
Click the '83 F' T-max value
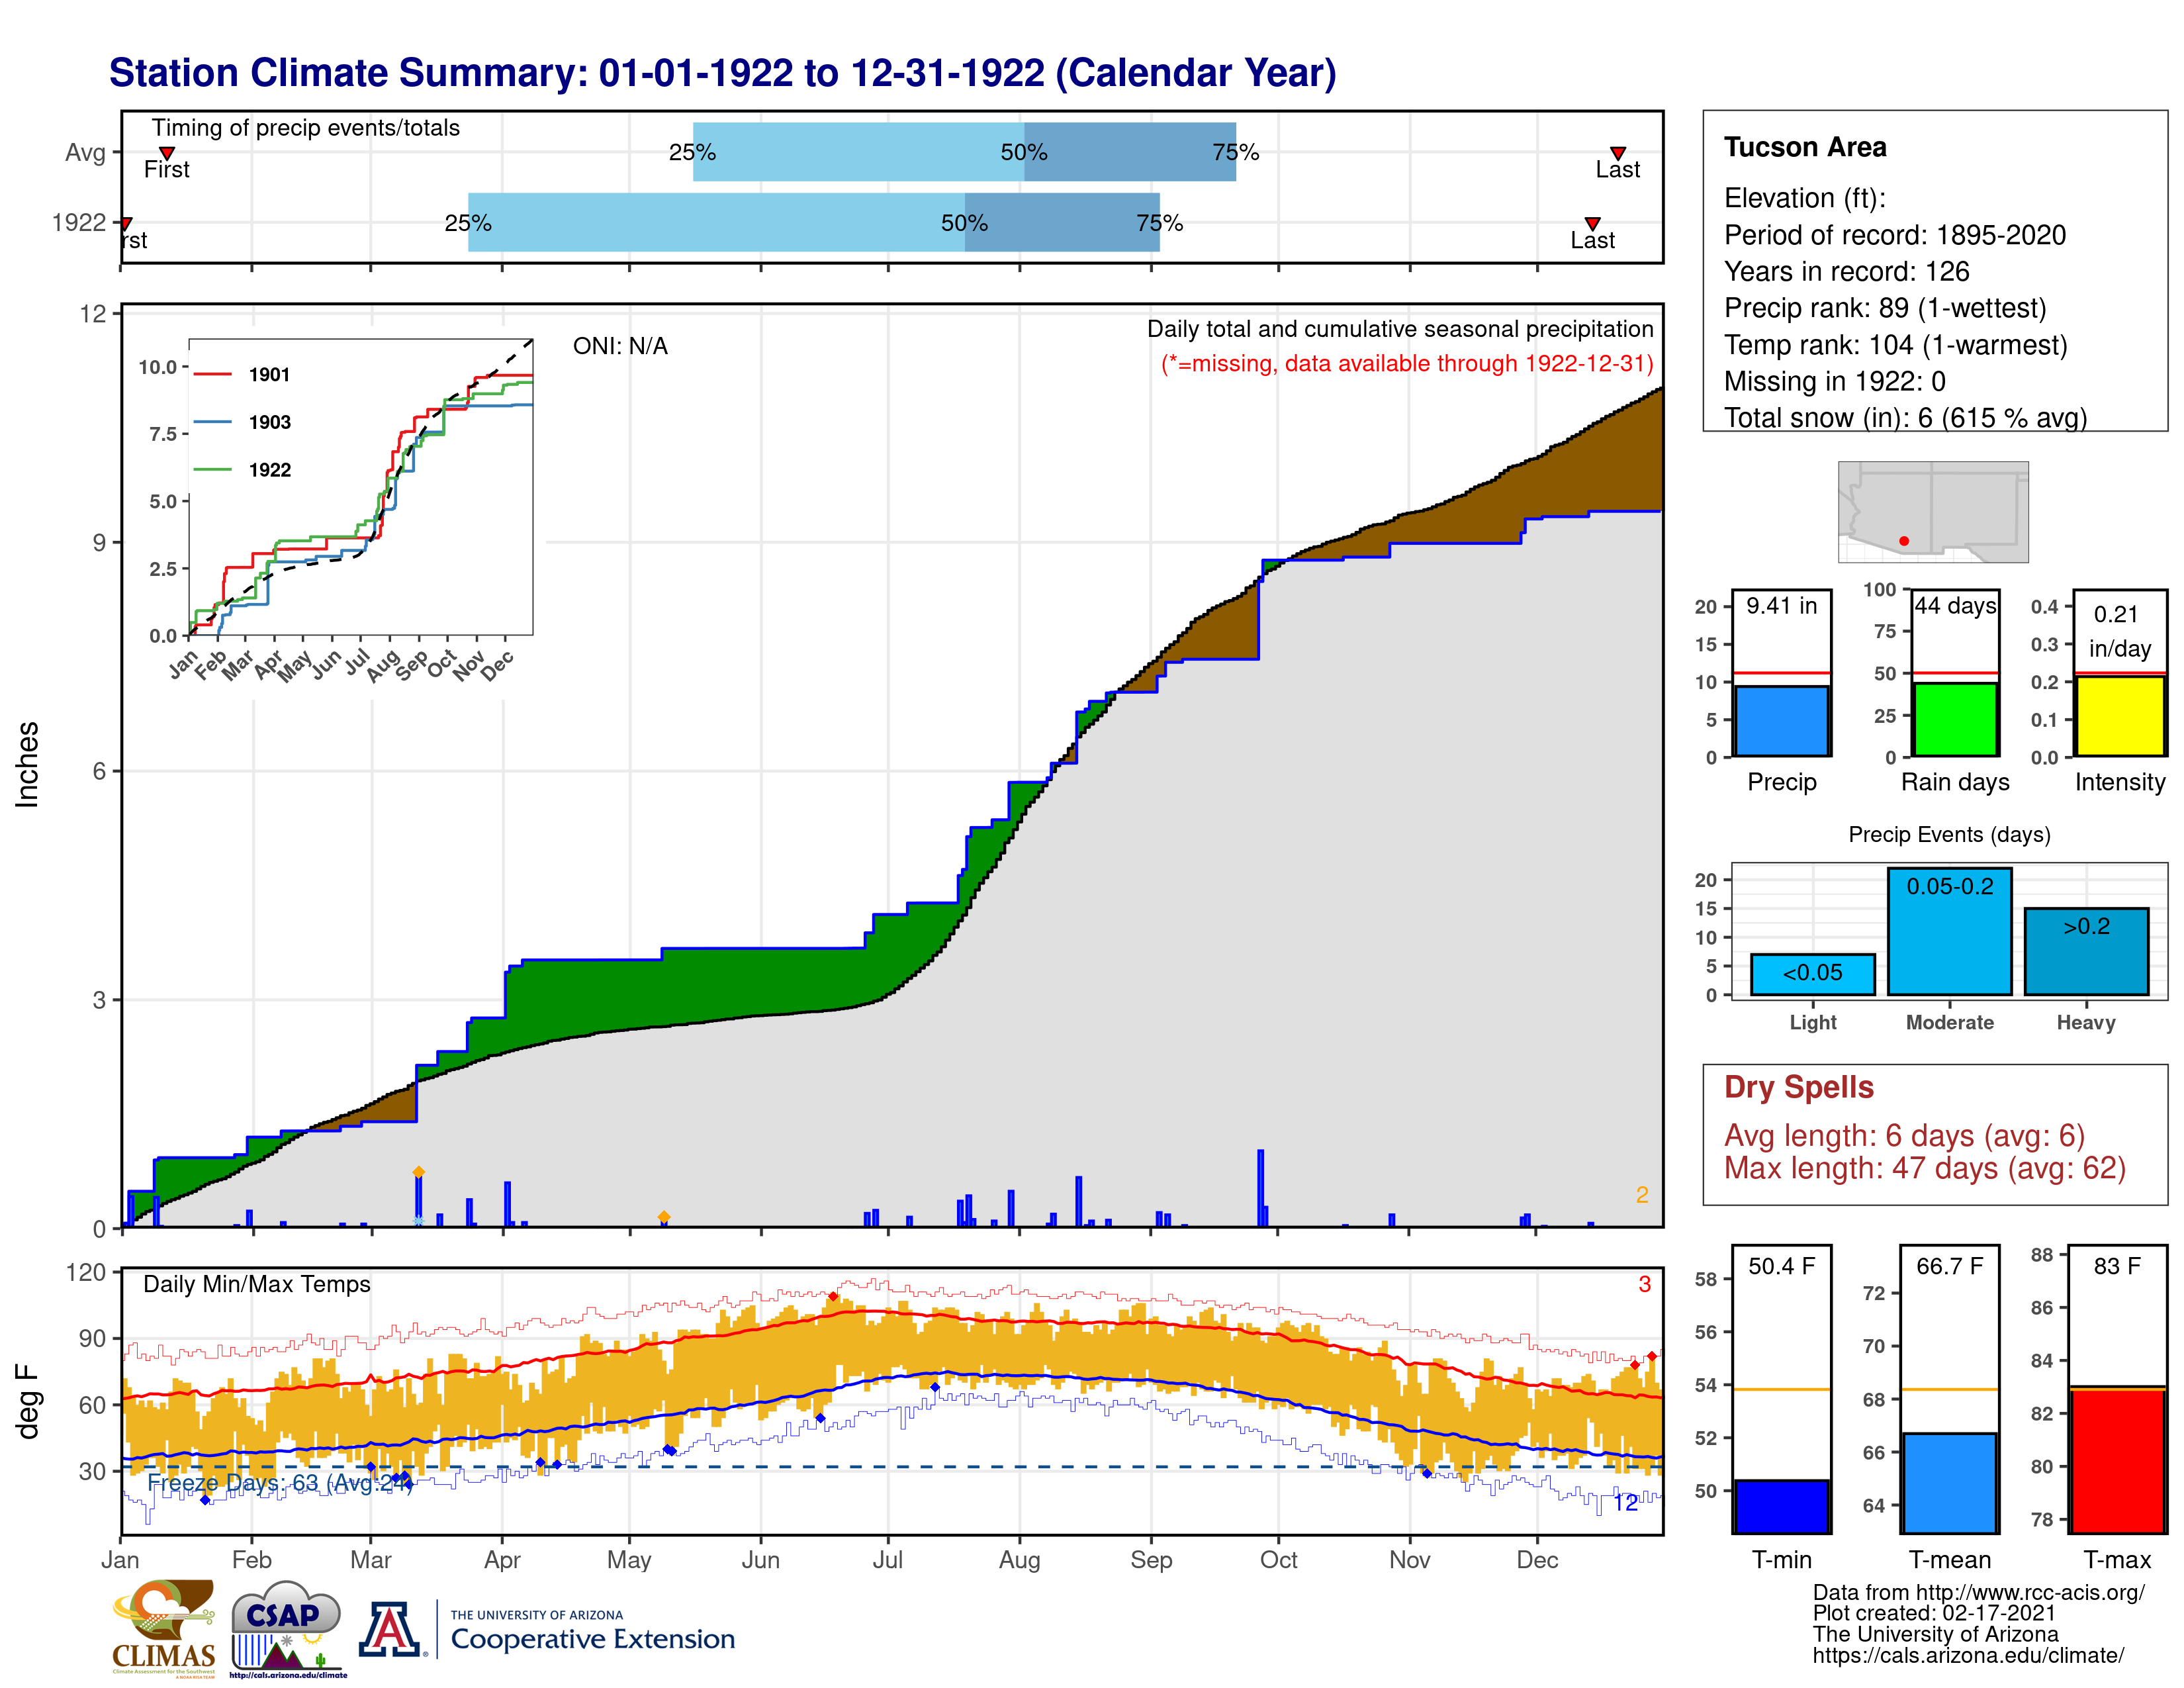click(2117, 1266)
